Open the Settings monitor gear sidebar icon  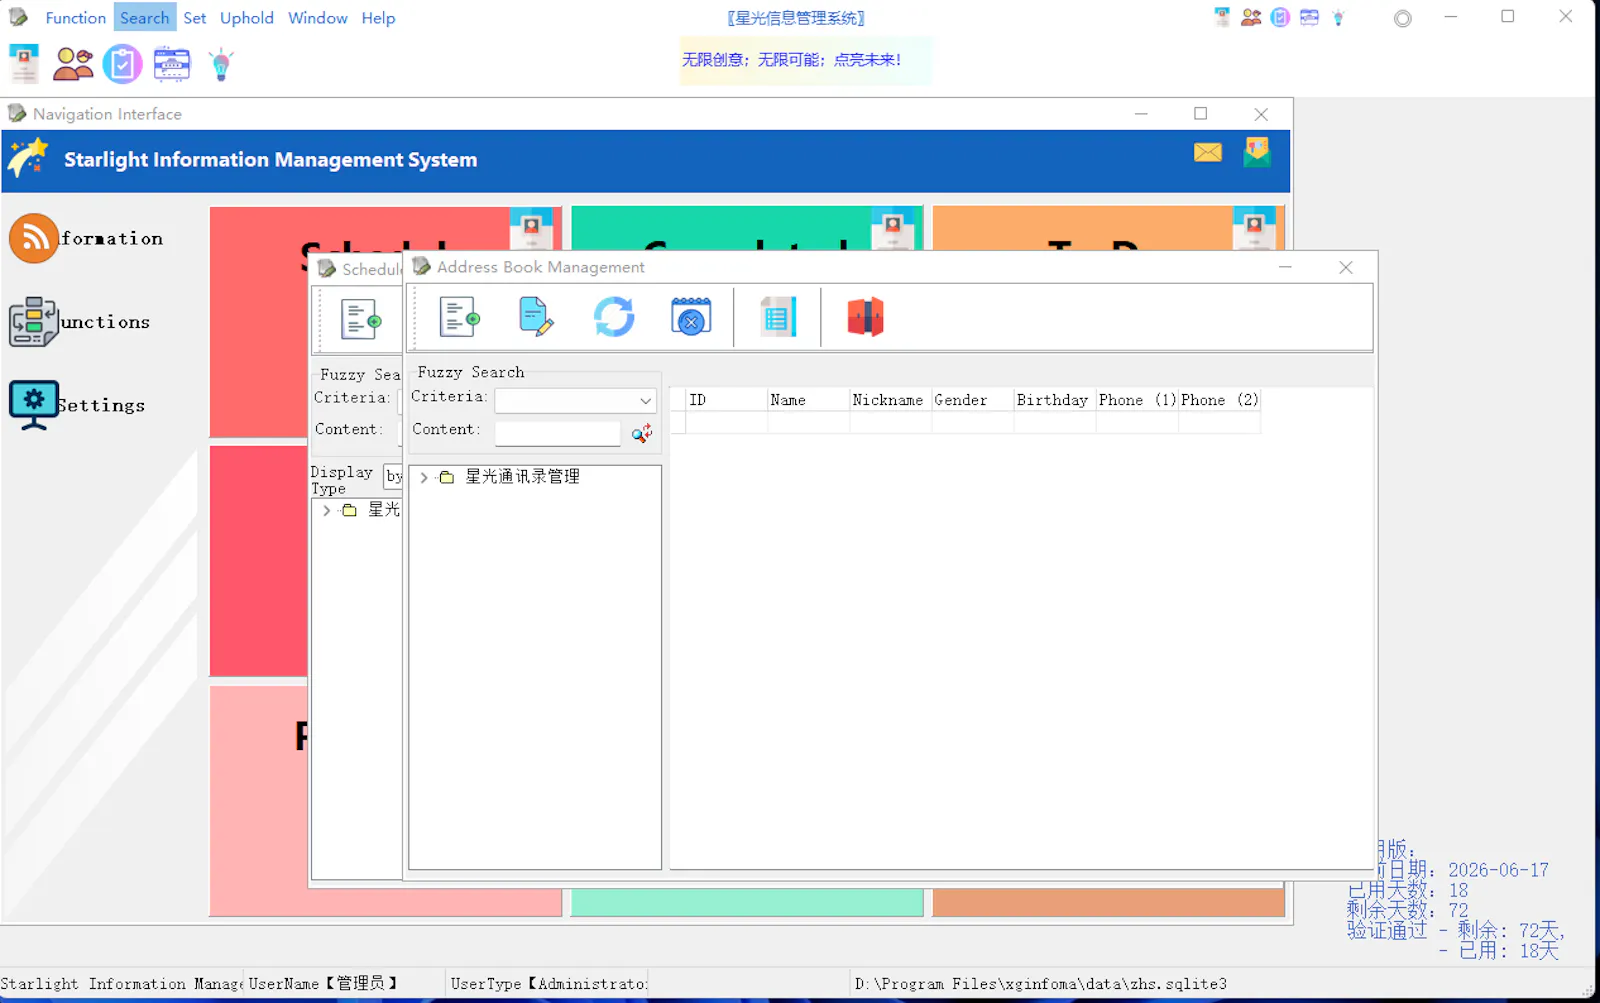click(x=34, y=405)
